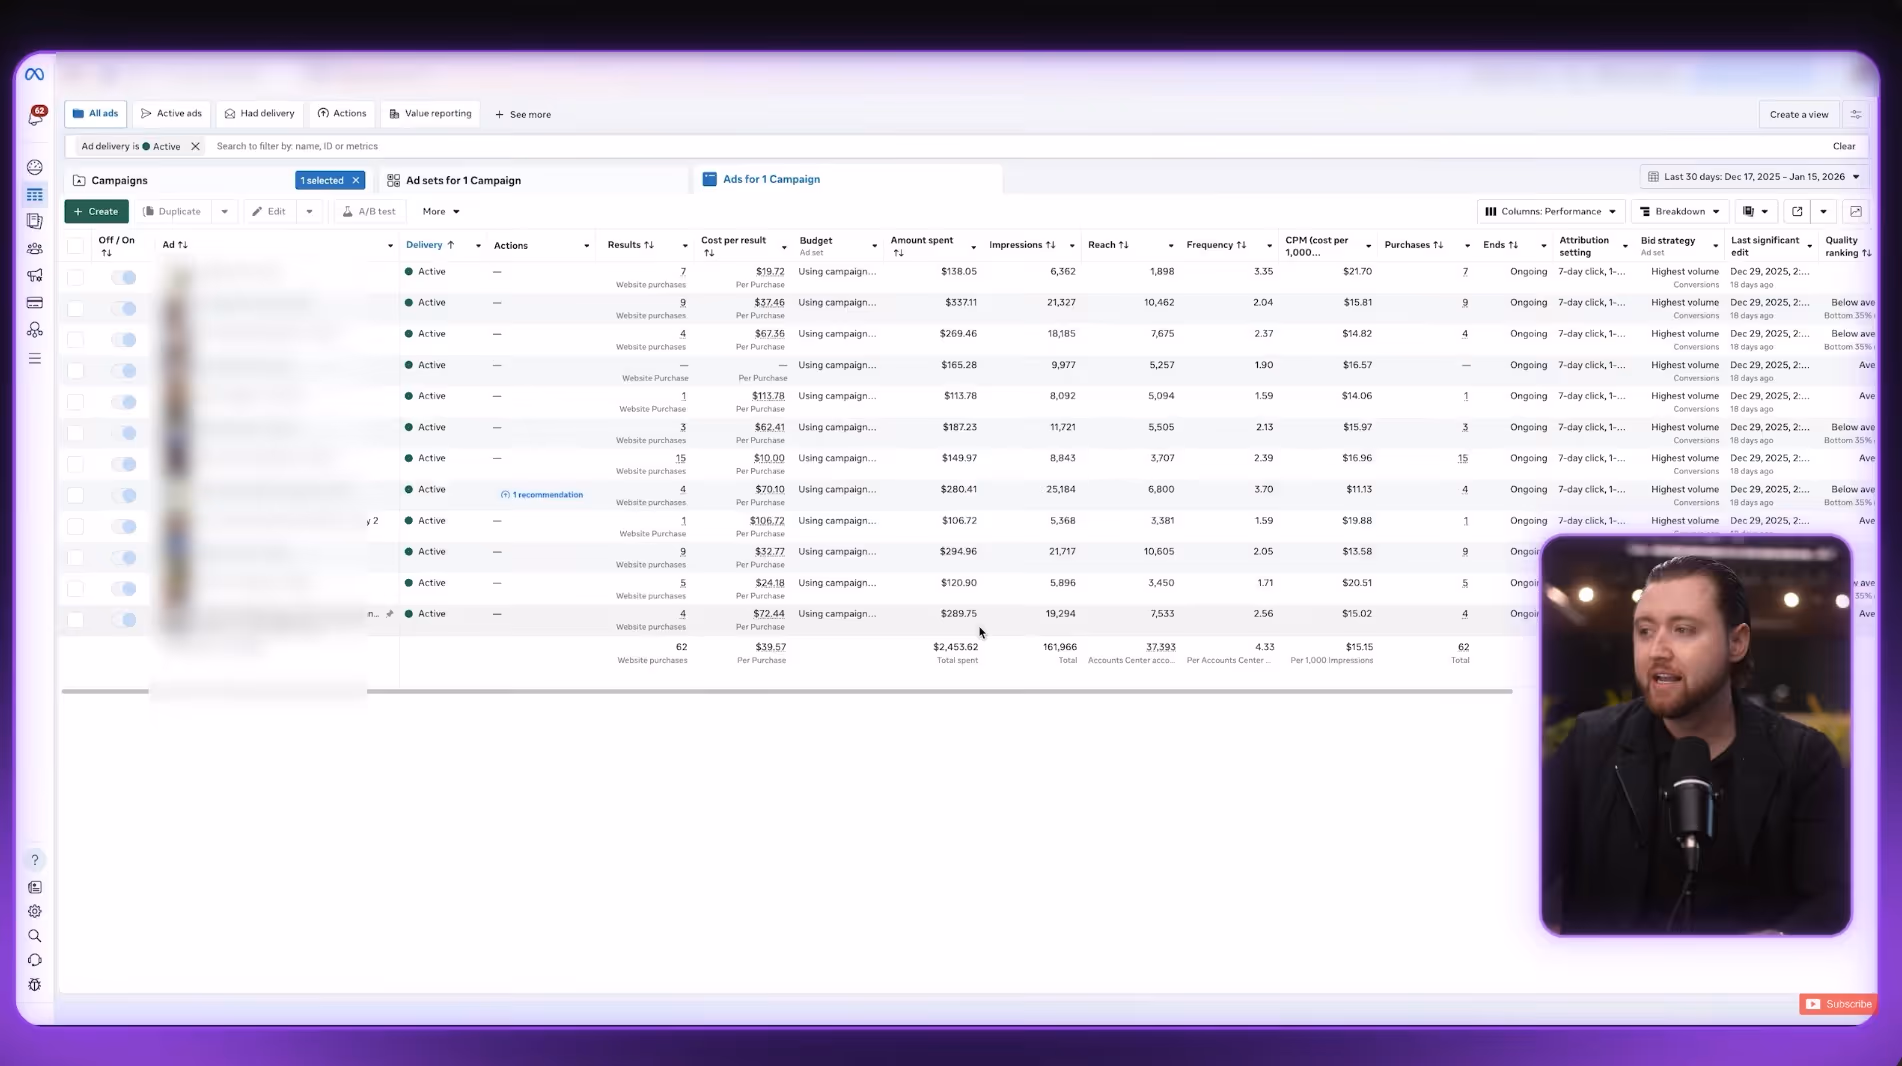
Task: Click the horizontal scrollbar below the table
Action: point(787,691)
